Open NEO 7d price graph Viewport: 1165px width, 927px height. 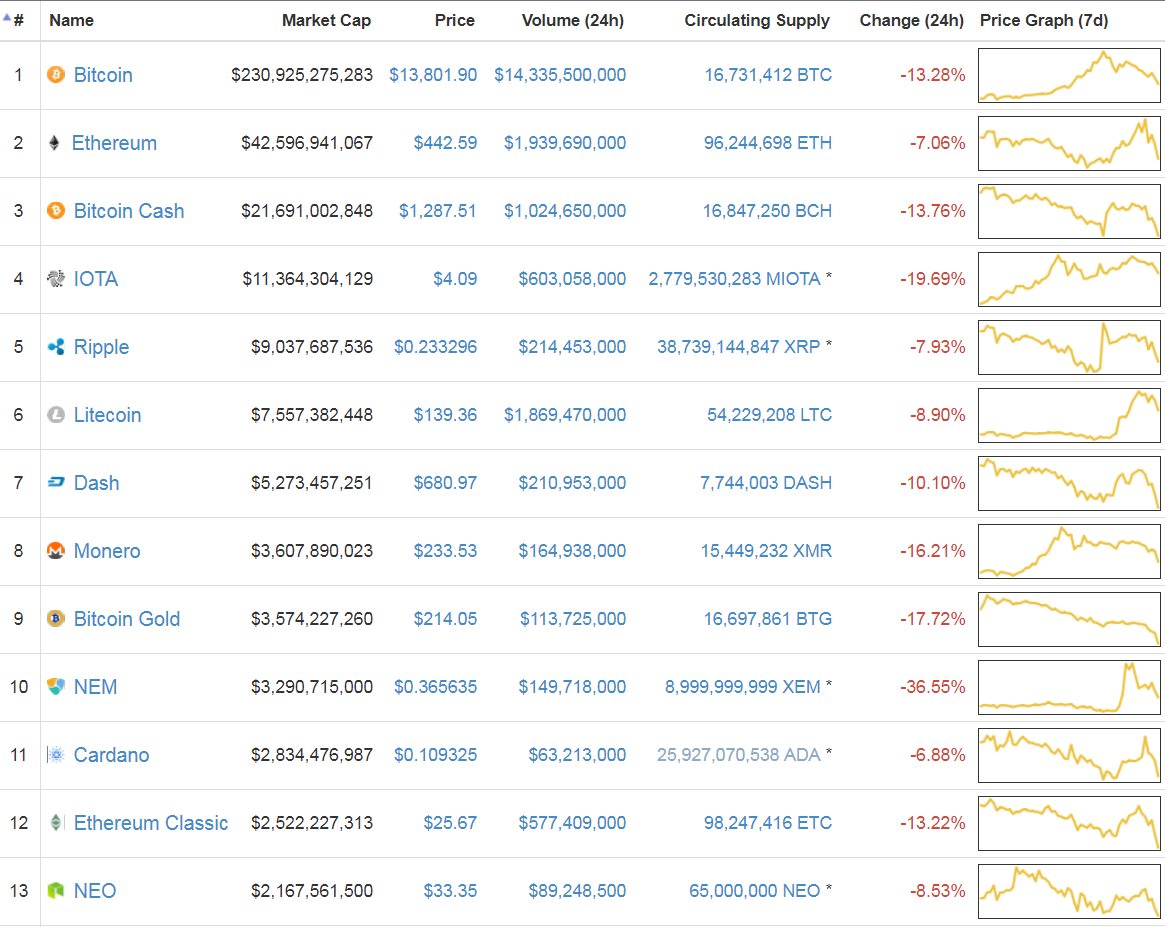[x=1069, y=891]
